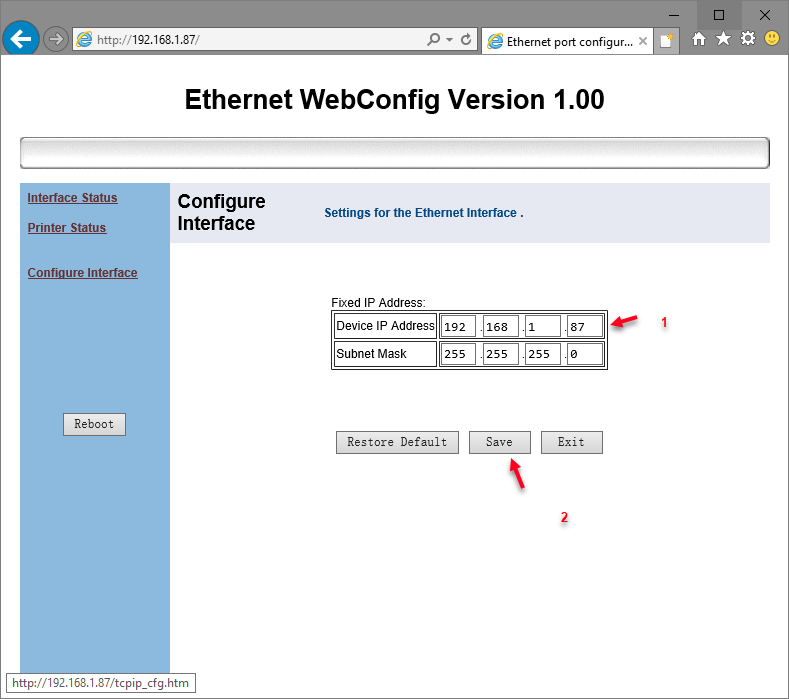Open the Interface Status link
The width and height of the screenshot is (789, 699).
[x=72, y=198]
